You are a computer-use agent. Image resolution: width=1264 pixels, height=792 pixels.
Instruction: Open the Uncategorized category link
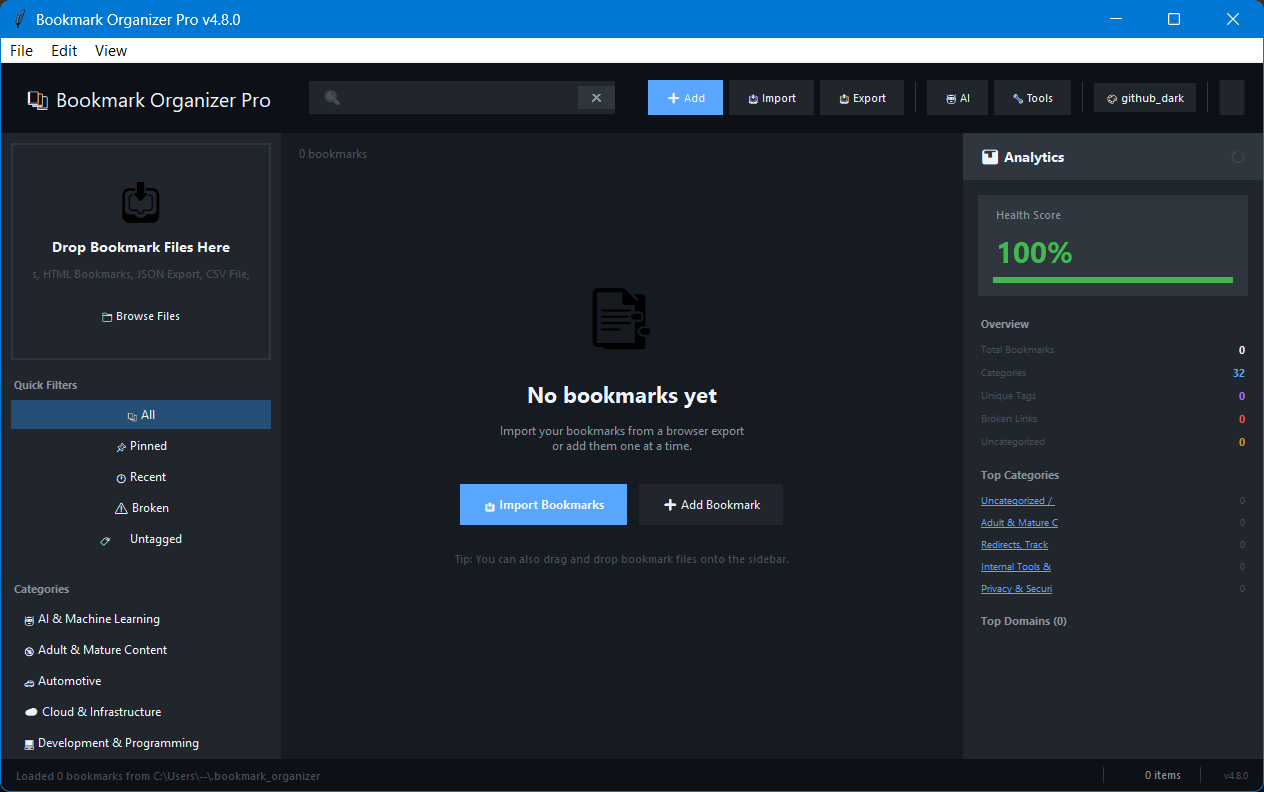click(1016, 500)
